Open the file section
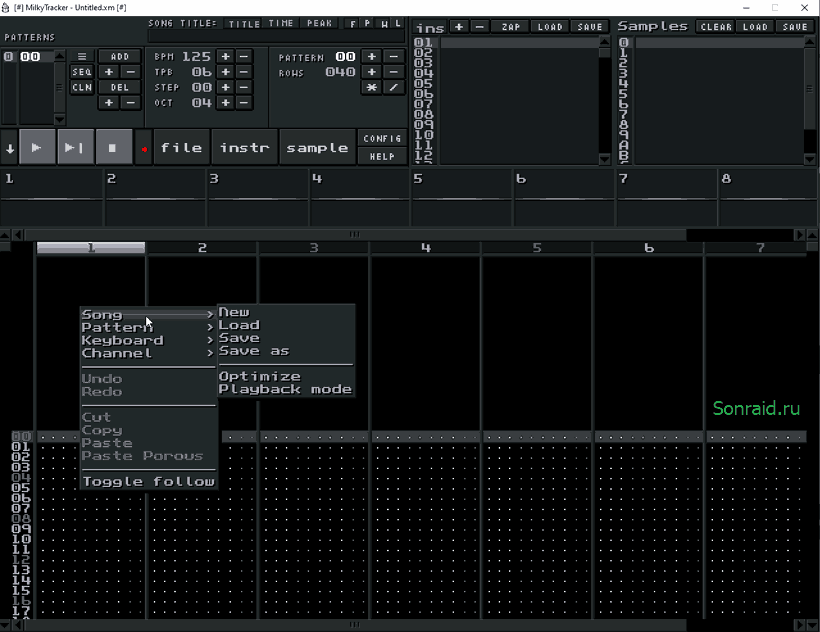 click(181, 148)
